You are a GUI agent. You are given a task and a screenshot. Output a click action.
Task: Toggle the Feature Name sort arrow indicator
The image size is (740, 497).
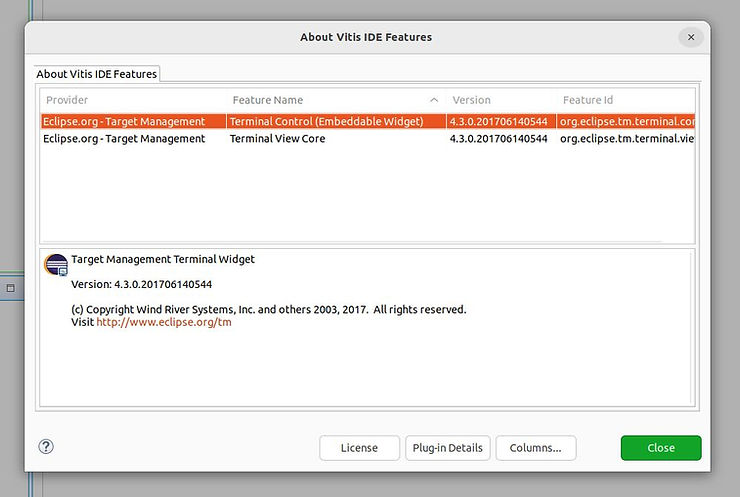coord(434,100)
